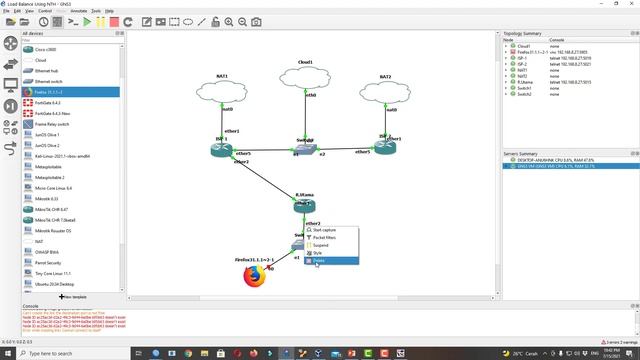The height and width of the screenshot is (360, 640).
Task: Suspend all nodes with yellow pause button
Action: tap(100, 22)
